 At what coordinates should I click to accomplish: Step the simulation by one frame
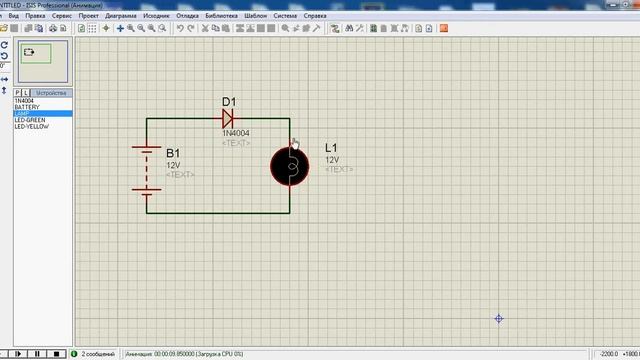click(18, 354)
